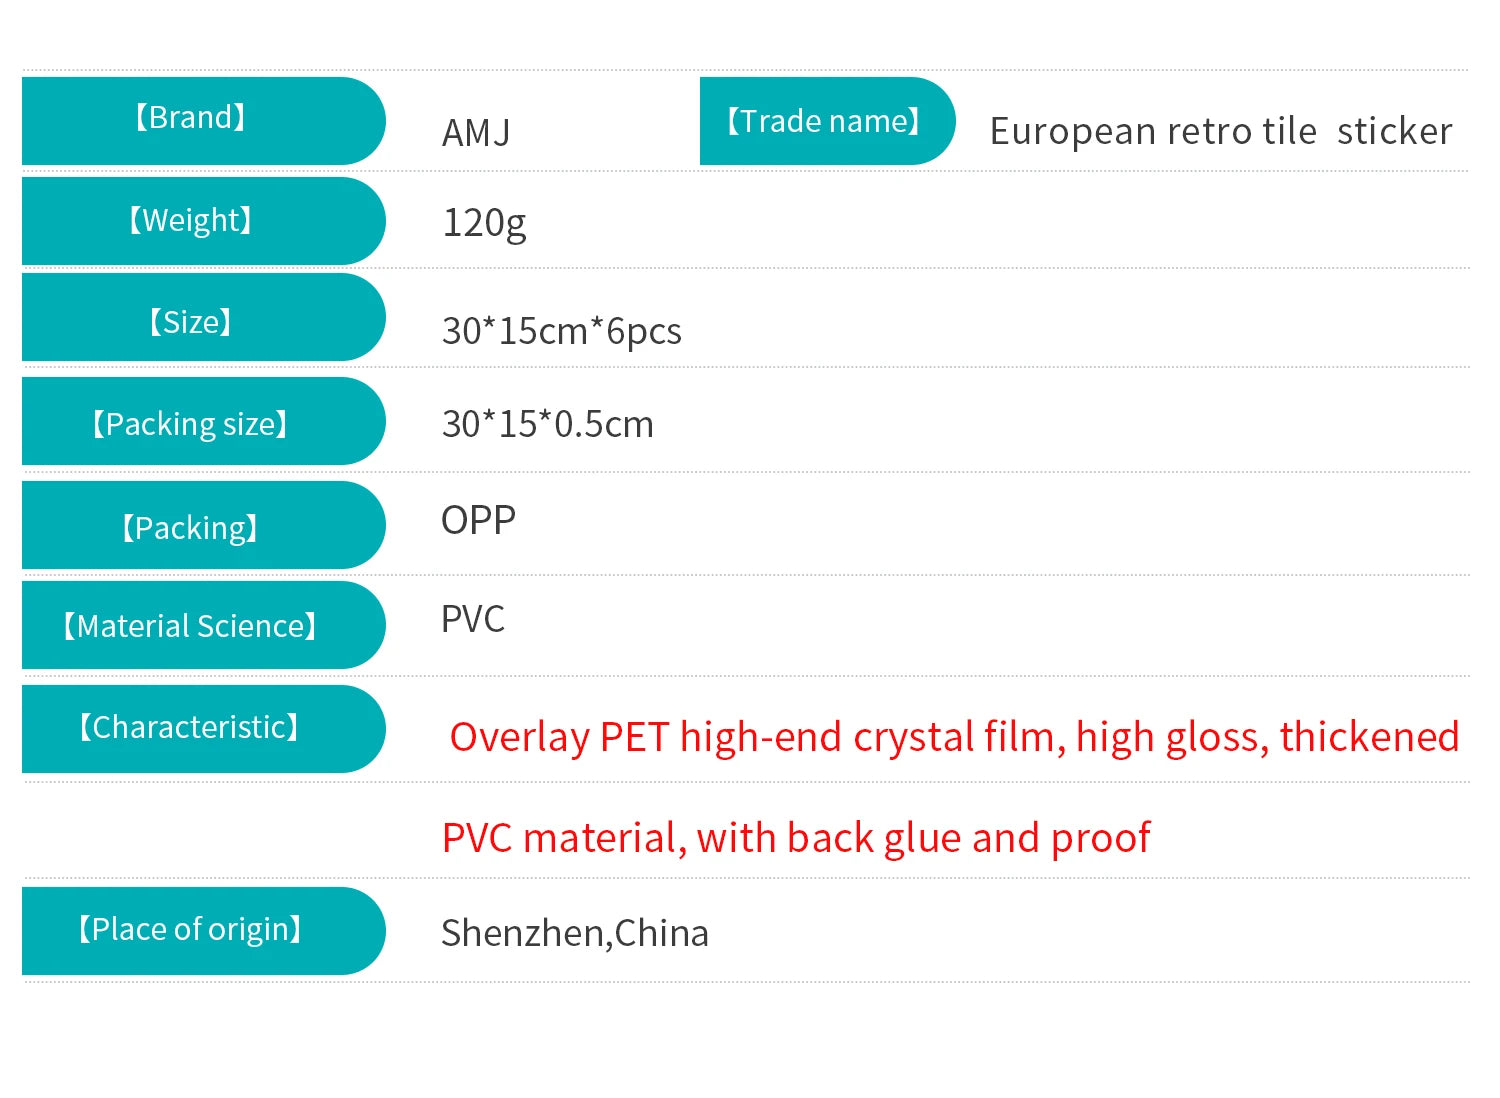Click European retro tile sticker text
1500x1098 pixels.
point(1220,132)
